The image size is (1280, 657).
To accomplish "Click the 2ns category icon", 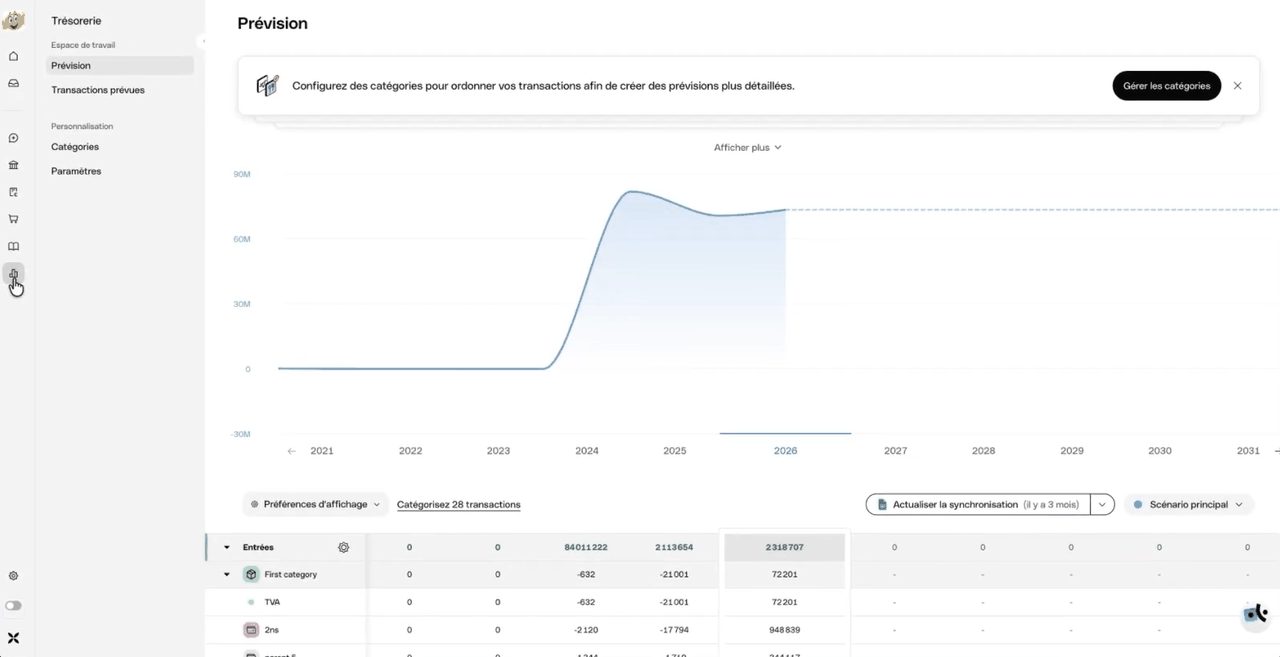I will pyautogui.click(x=251, y=630).
